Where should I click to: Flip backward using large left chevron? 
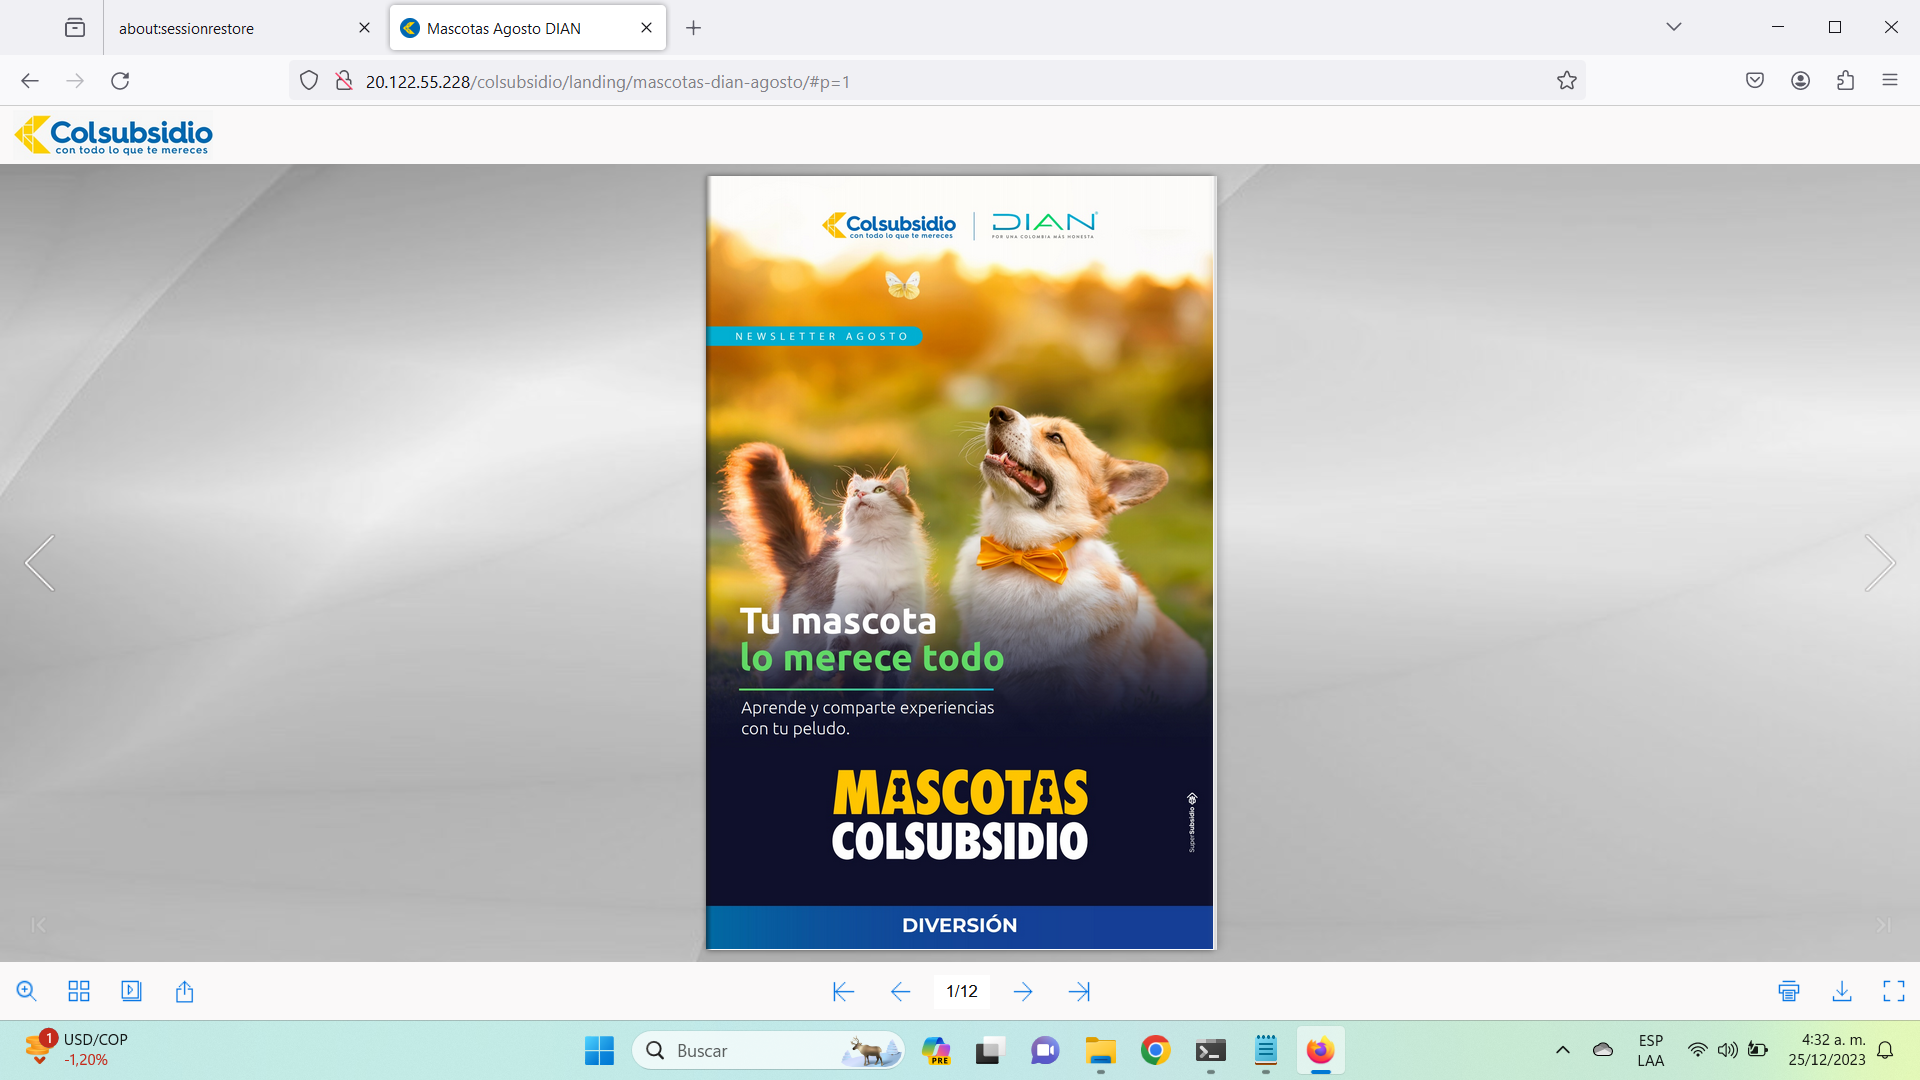click(40, 563)
